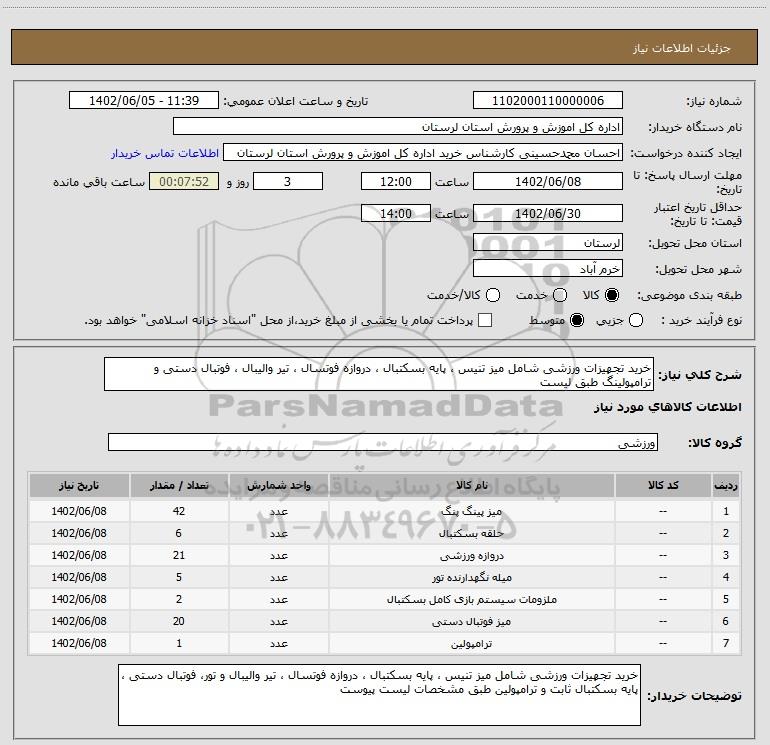The width and height of the screenshot is (770, 745).
Task: Open the buyer contact info link اطلاعات تماس خریدار
Action: click(x=165, y=153)
